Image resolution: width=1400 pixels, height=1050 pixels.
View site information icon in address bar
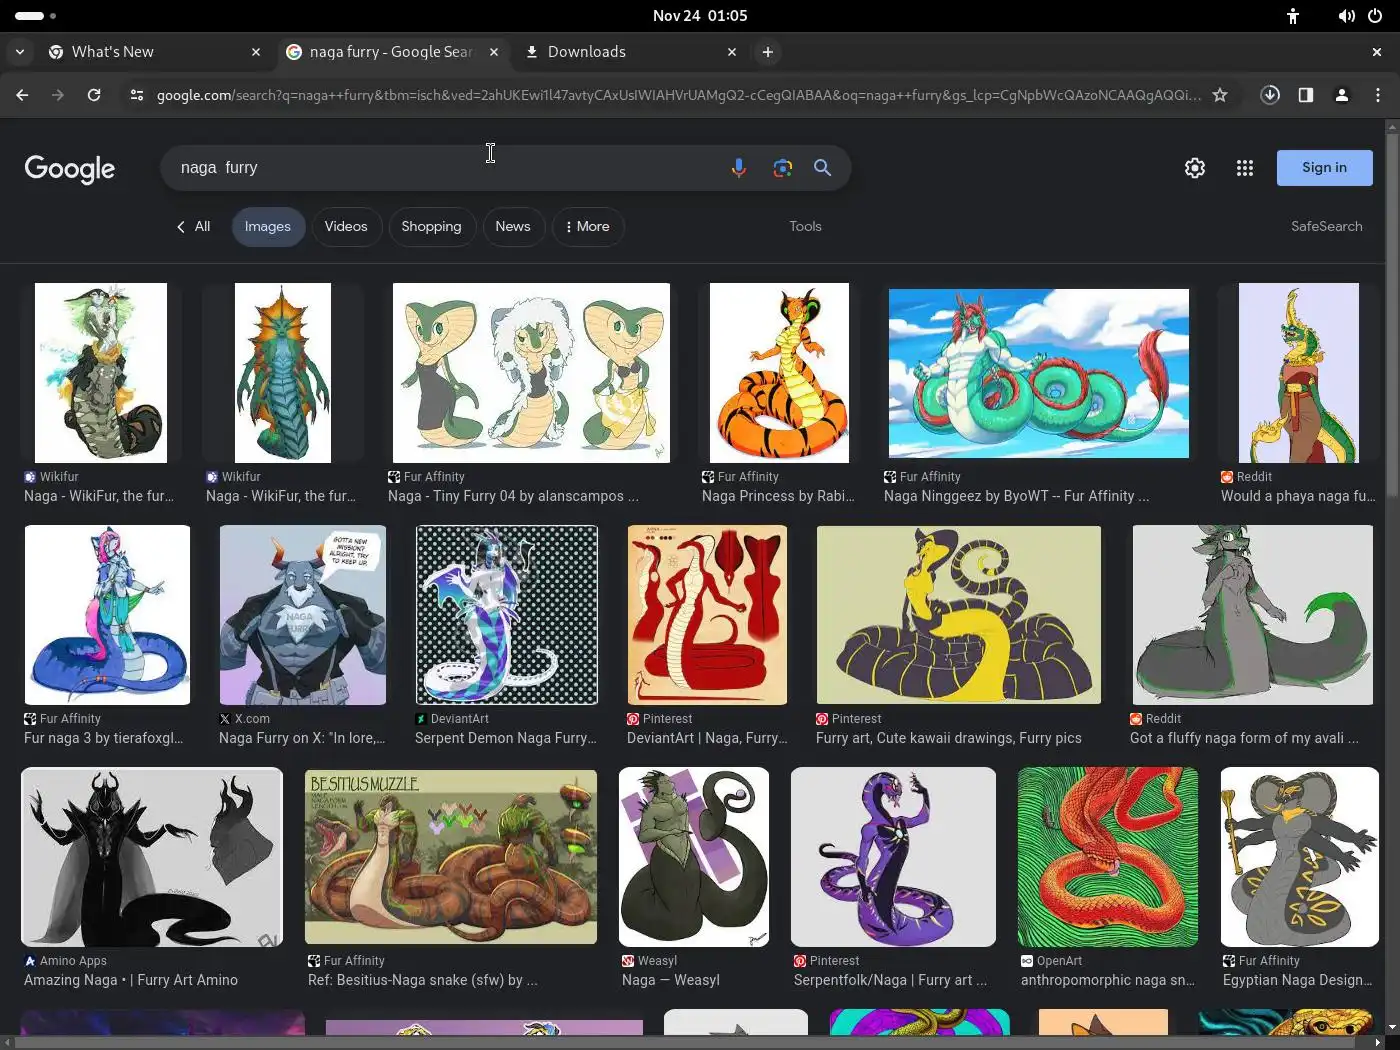coord(137,95)
